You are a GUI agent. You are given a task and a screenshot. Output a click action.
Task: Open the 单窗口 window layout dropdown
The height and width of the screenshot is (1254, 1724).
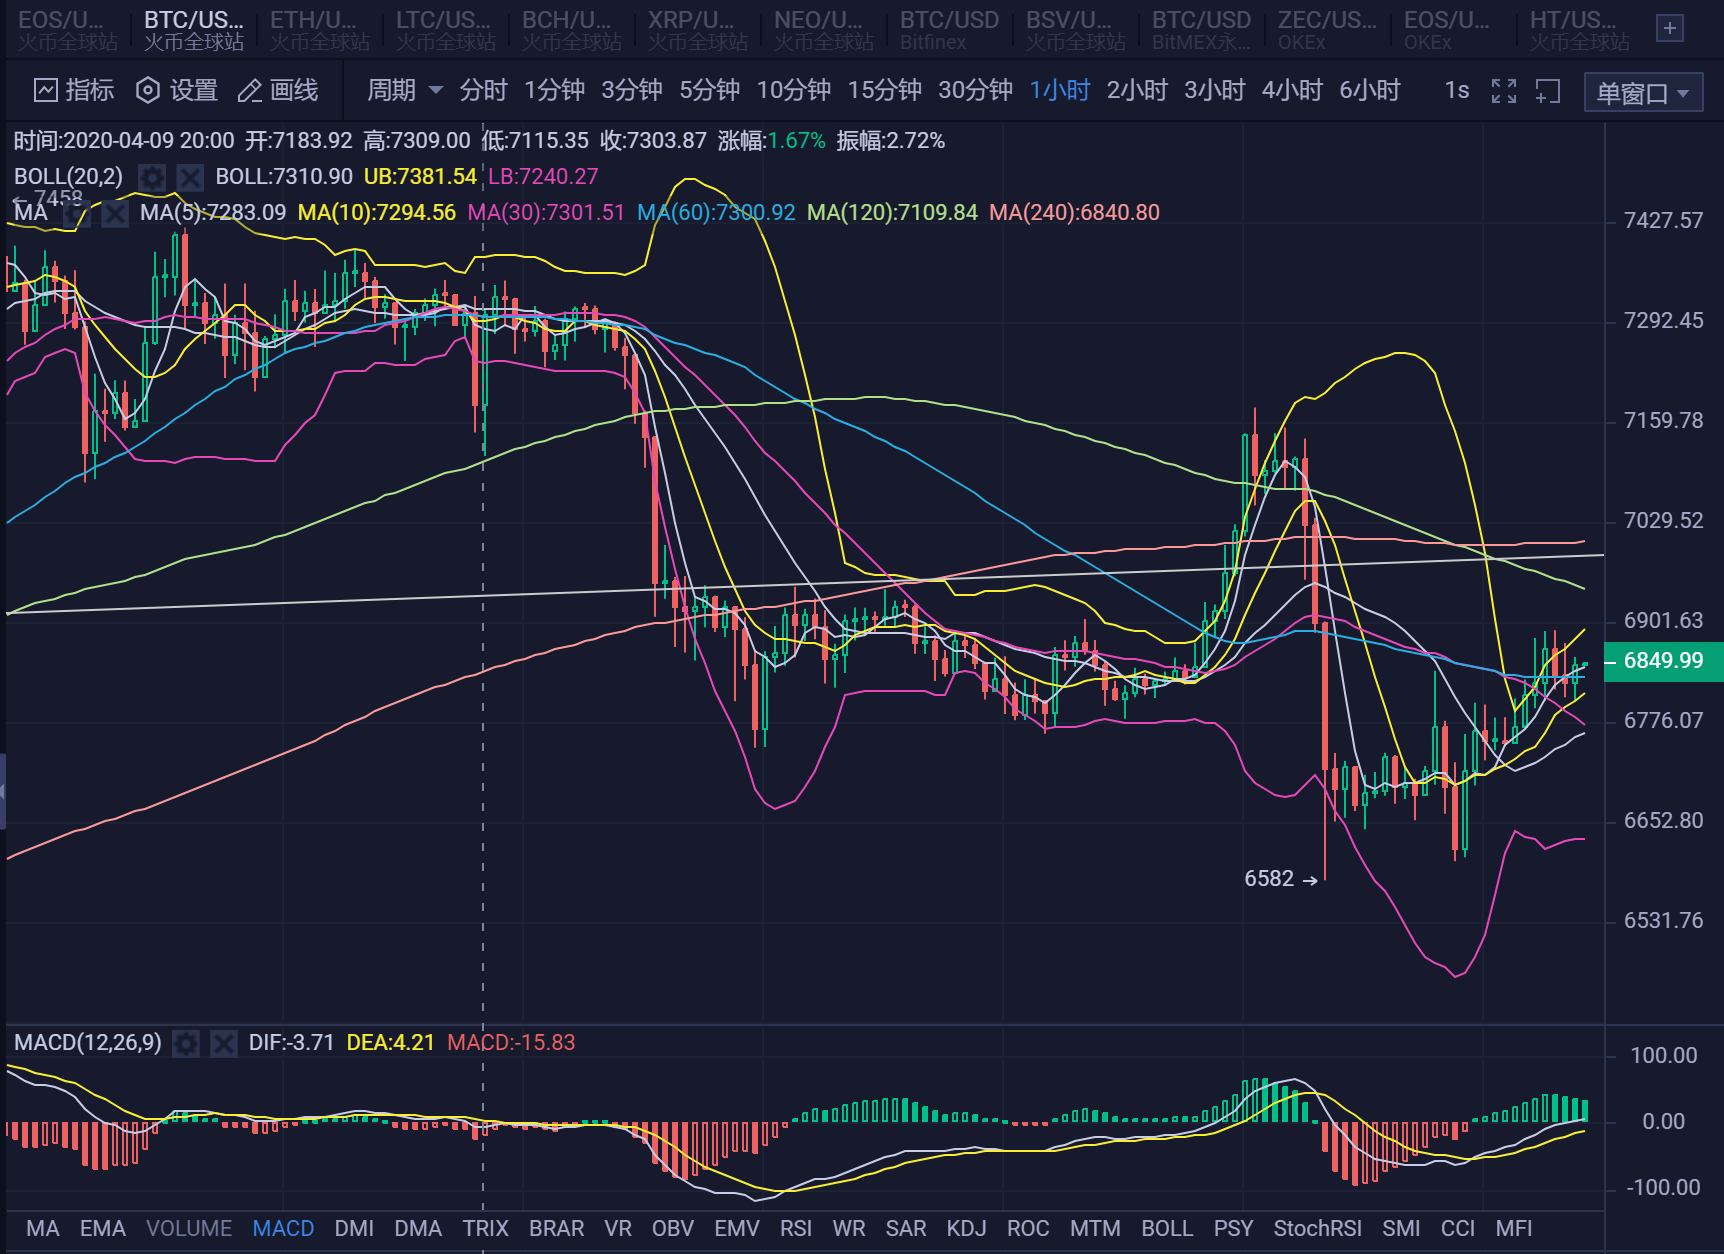[1641, 91]
